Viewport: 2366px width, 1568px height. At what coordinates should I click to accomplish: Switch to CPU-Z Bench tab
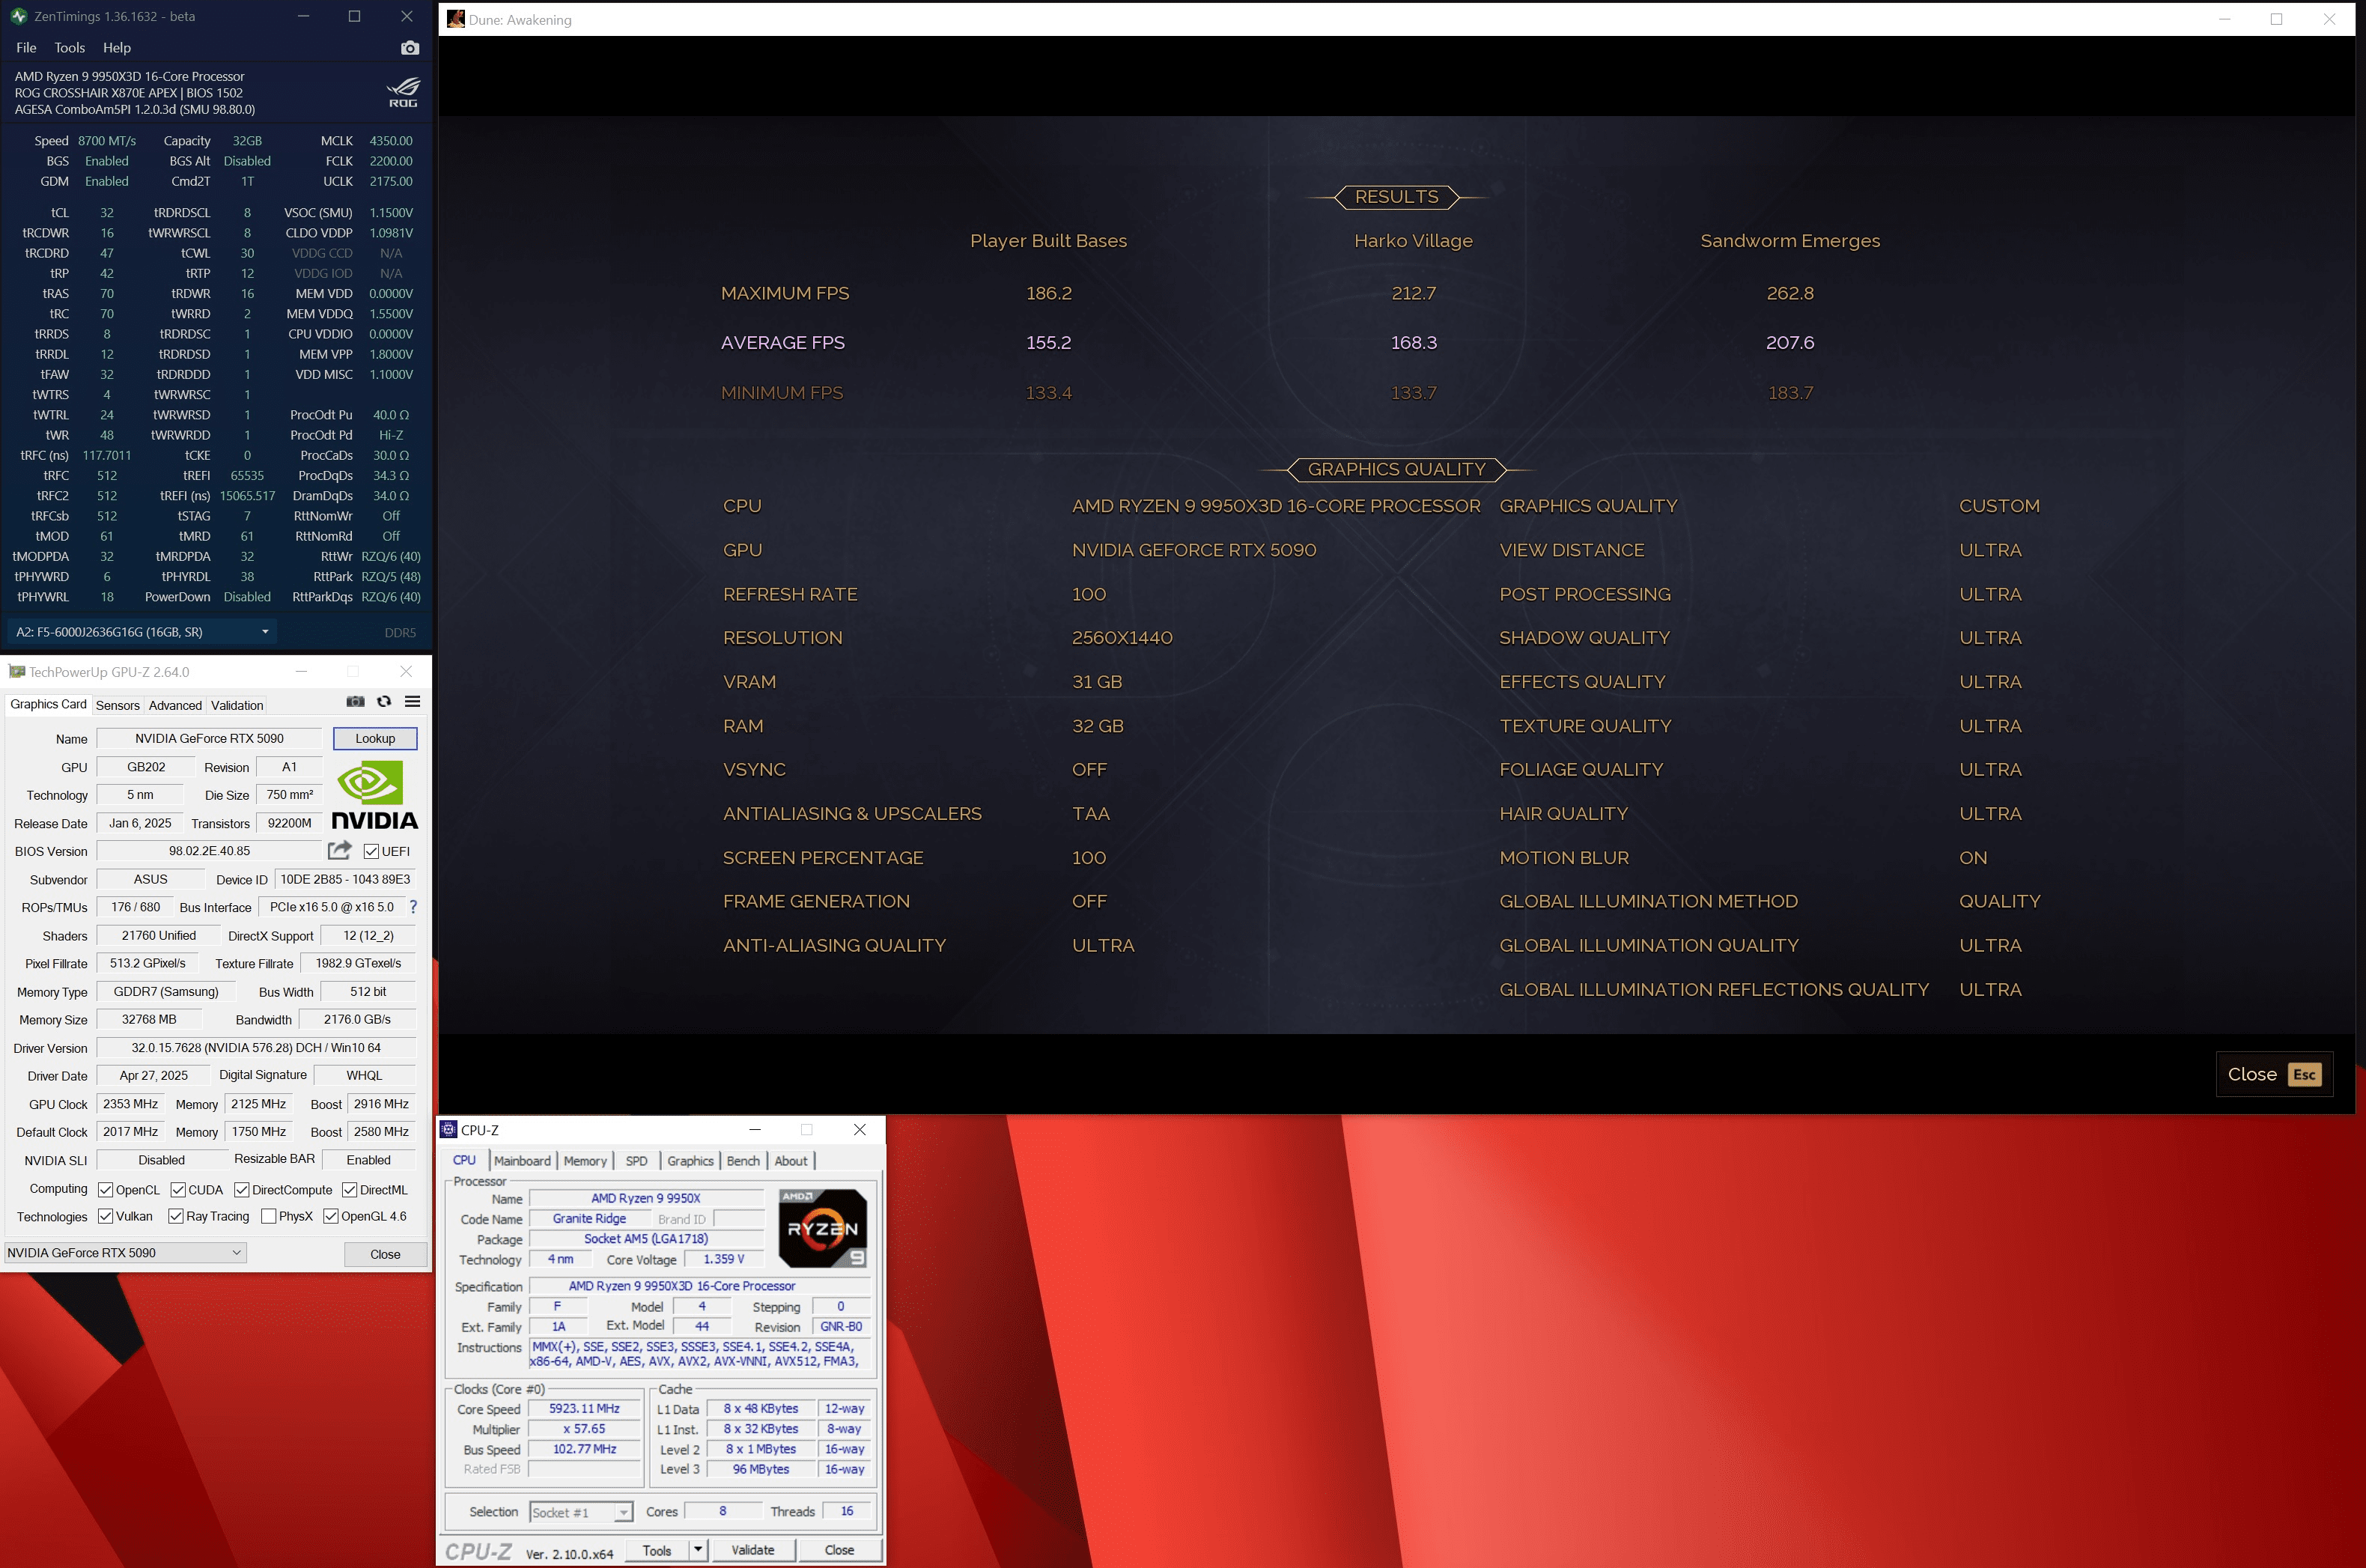point(743,1161)
